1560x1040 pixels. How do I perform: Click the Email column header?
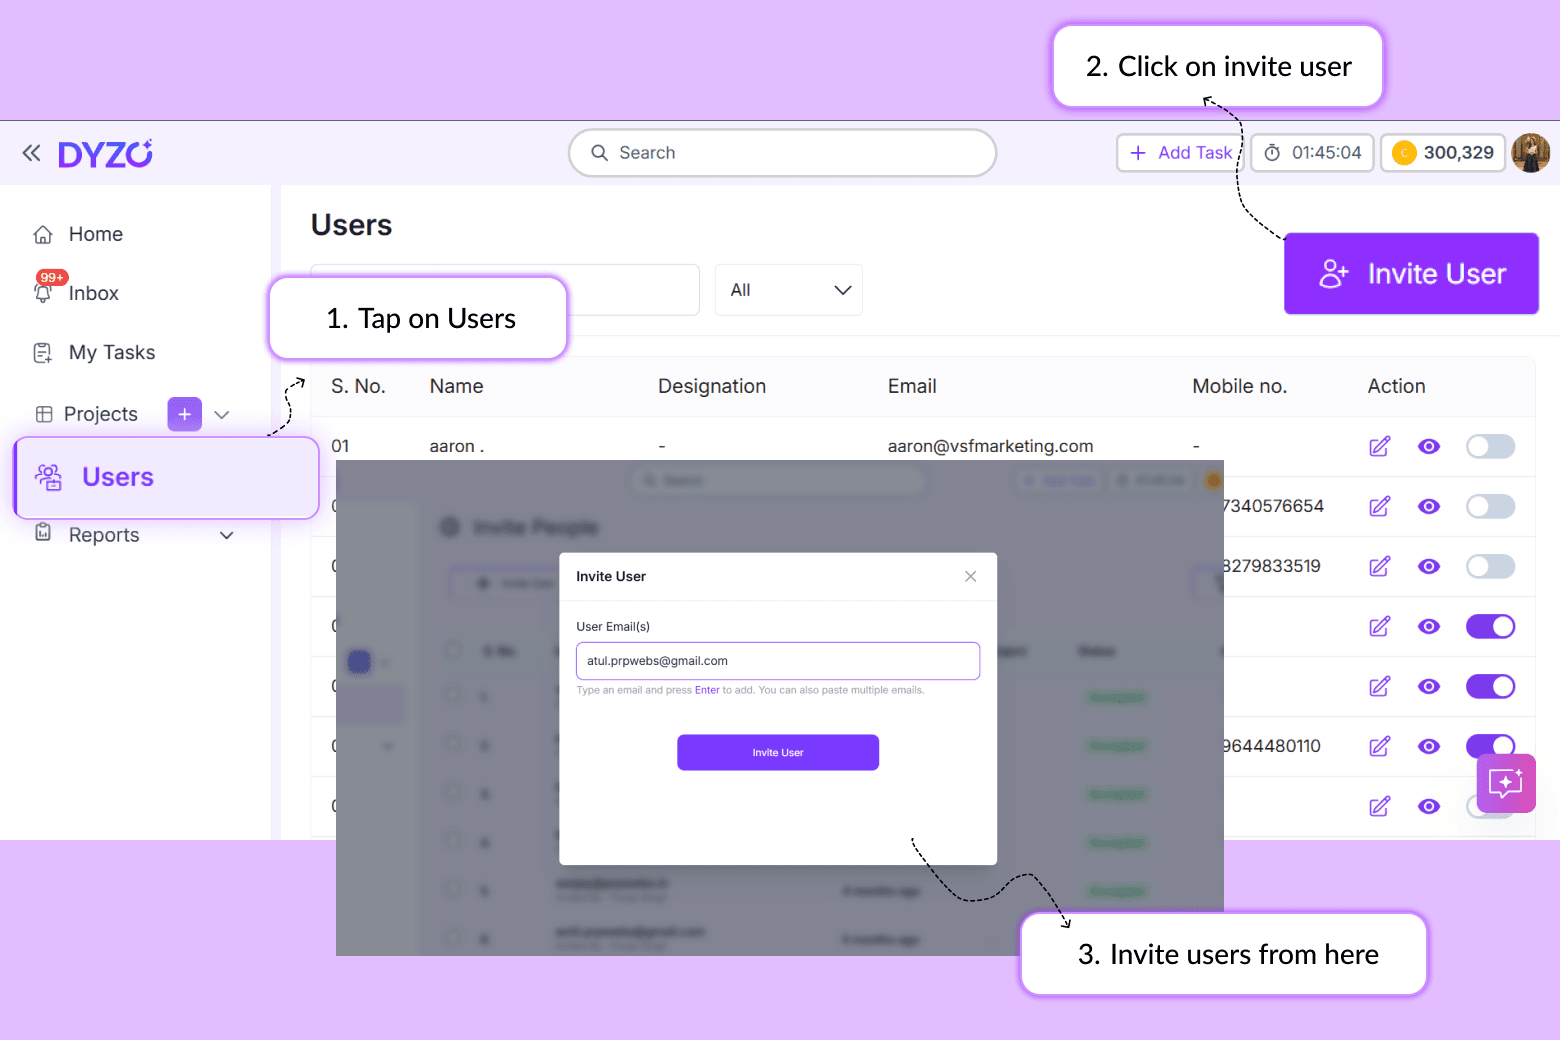click(x=912, y=386)
